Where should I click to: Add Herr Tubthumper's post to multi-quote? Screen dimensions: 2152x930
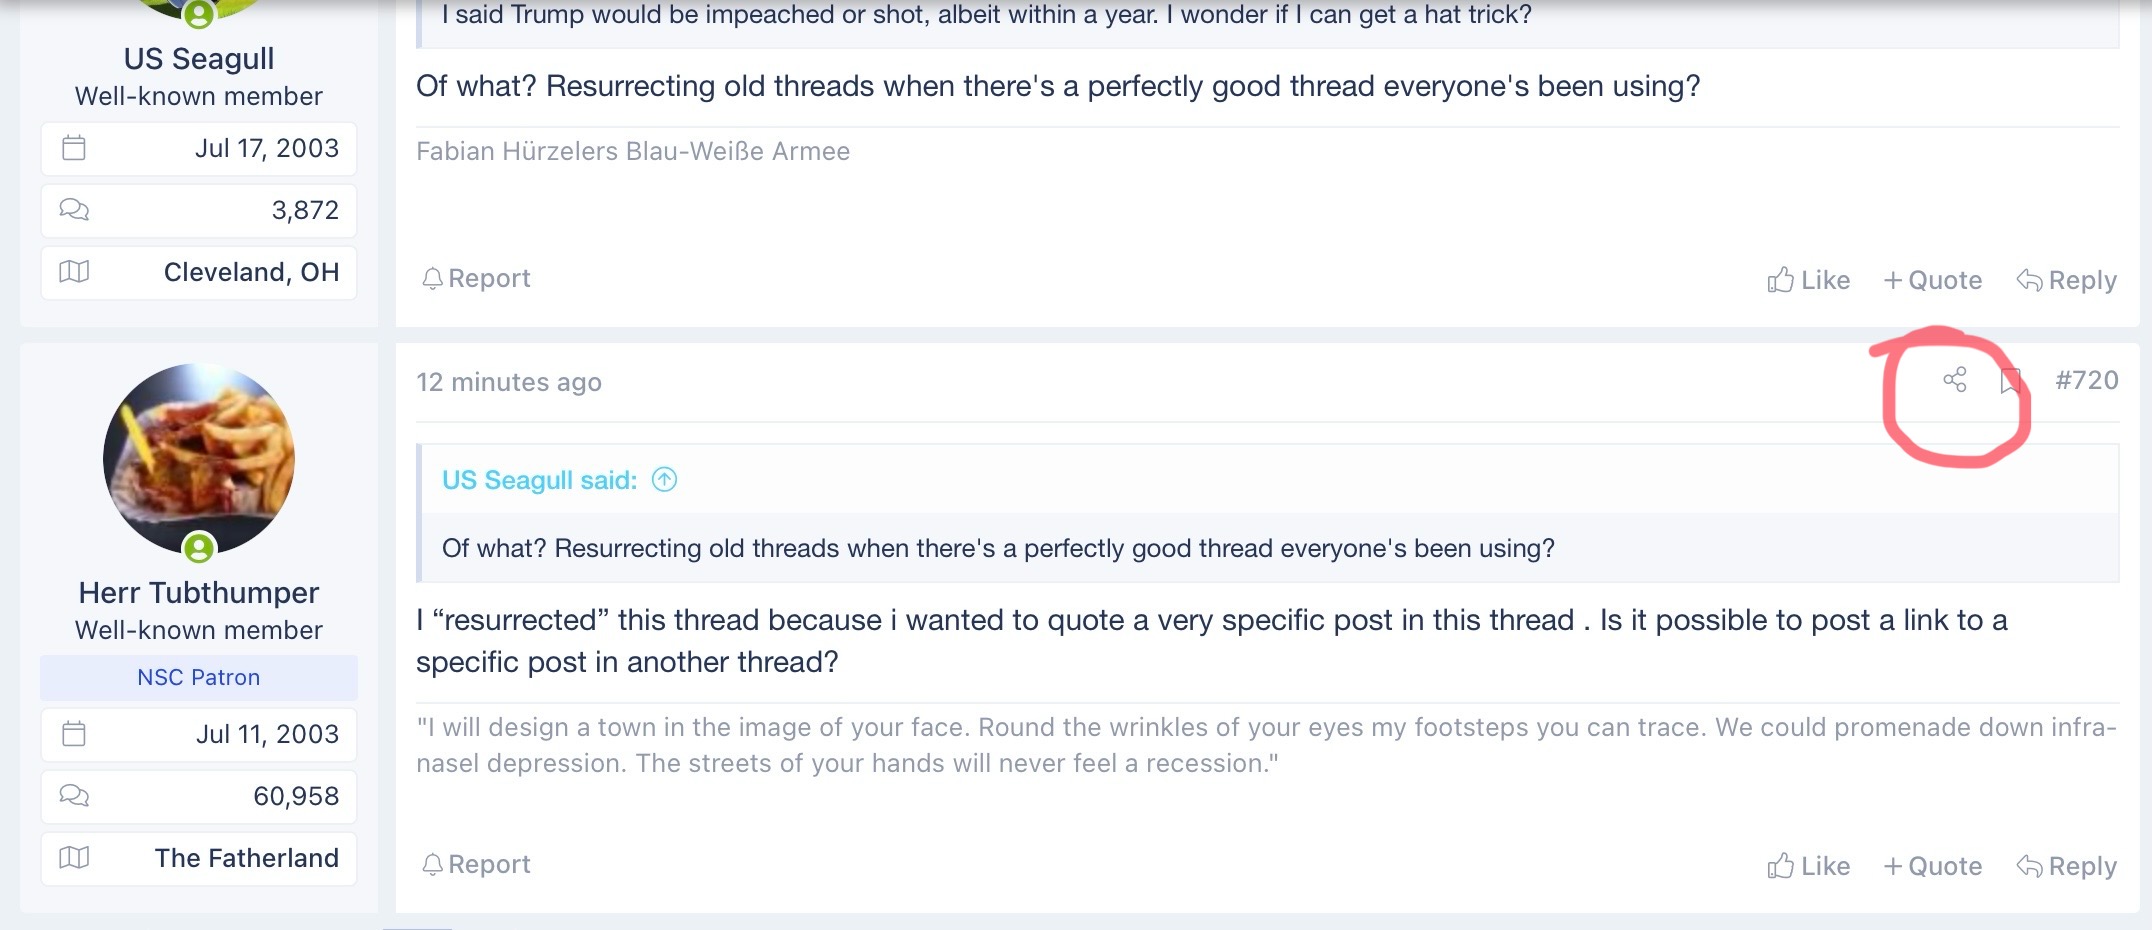pos(1932,866)
